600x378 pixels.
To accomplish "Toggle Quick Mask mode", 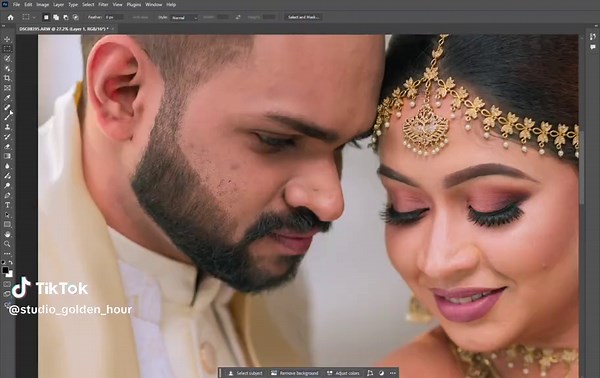I will click(7, 284).
